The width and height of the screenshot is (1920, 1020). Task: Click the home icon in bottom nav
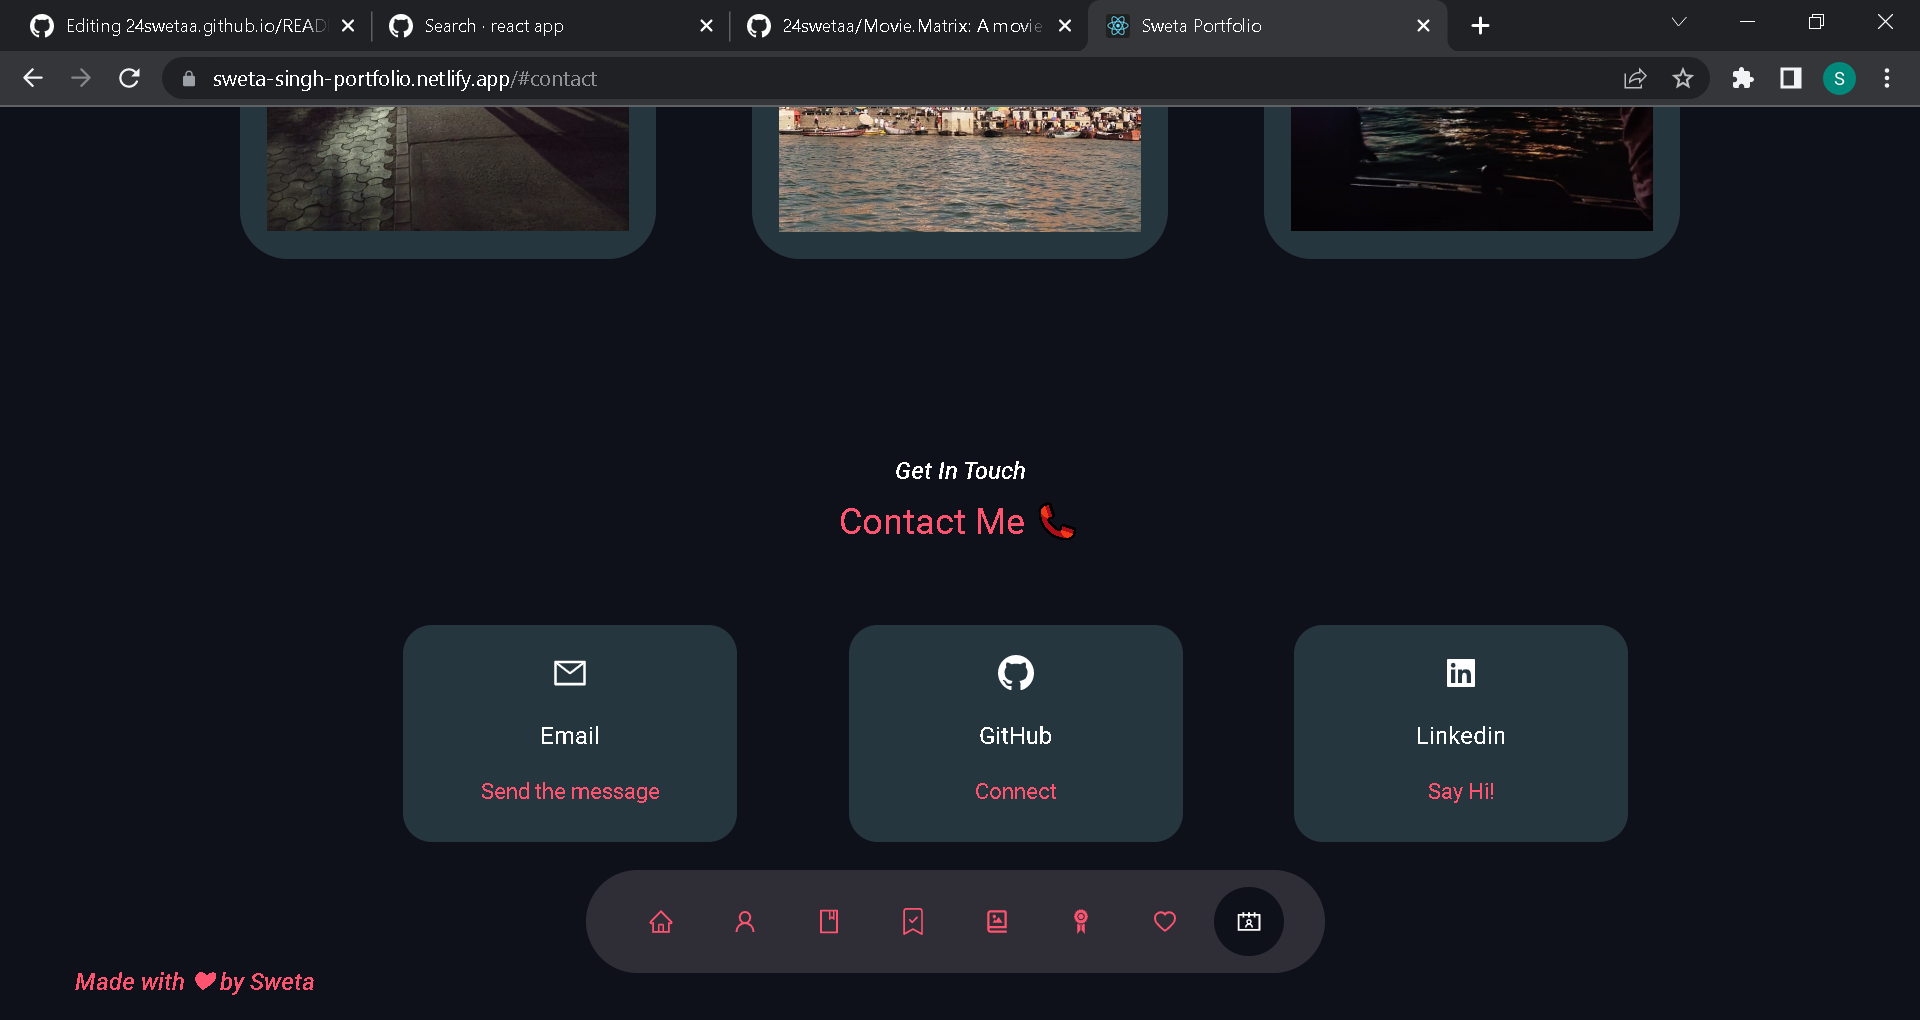[661, 922]
